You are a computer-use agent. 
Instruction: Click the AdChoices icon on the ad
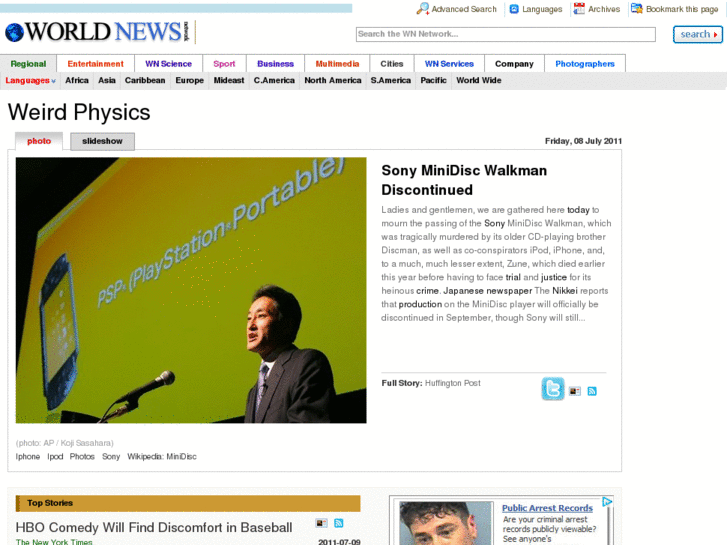pyautogui.click(x=607, y=501)
